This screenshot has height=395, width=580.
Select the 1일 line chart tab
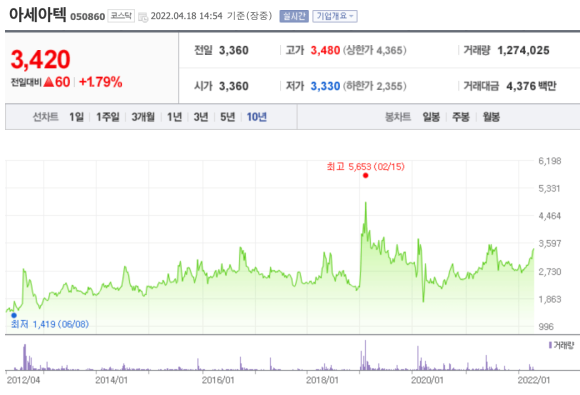[77, 117]
